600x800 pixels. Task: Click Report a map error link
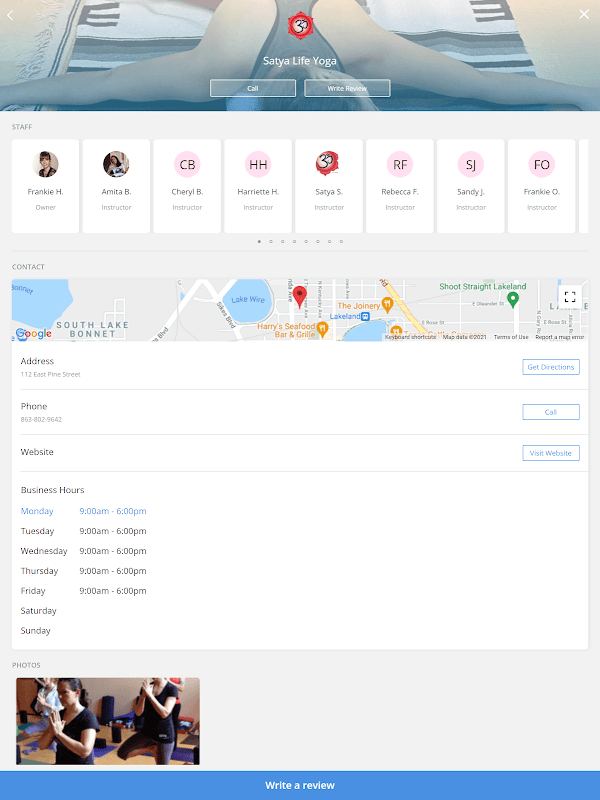click(560, 337)
